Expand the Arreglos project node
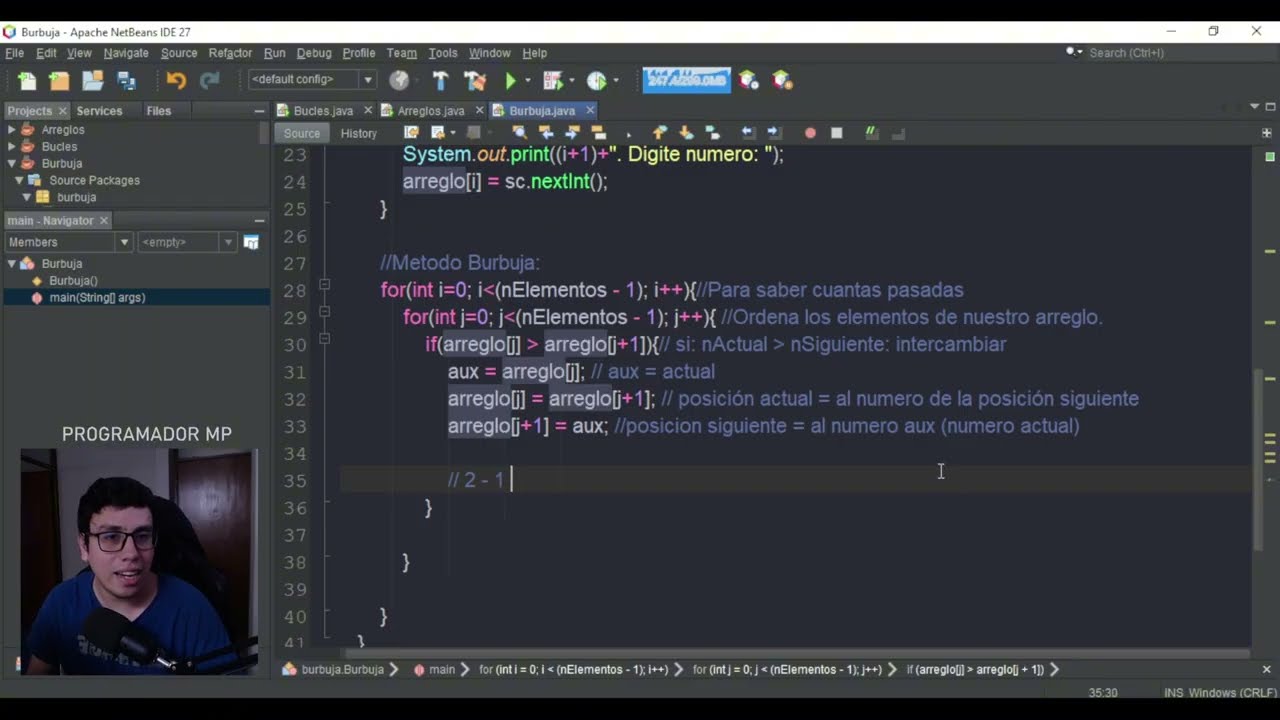 (x=11, y=130)
